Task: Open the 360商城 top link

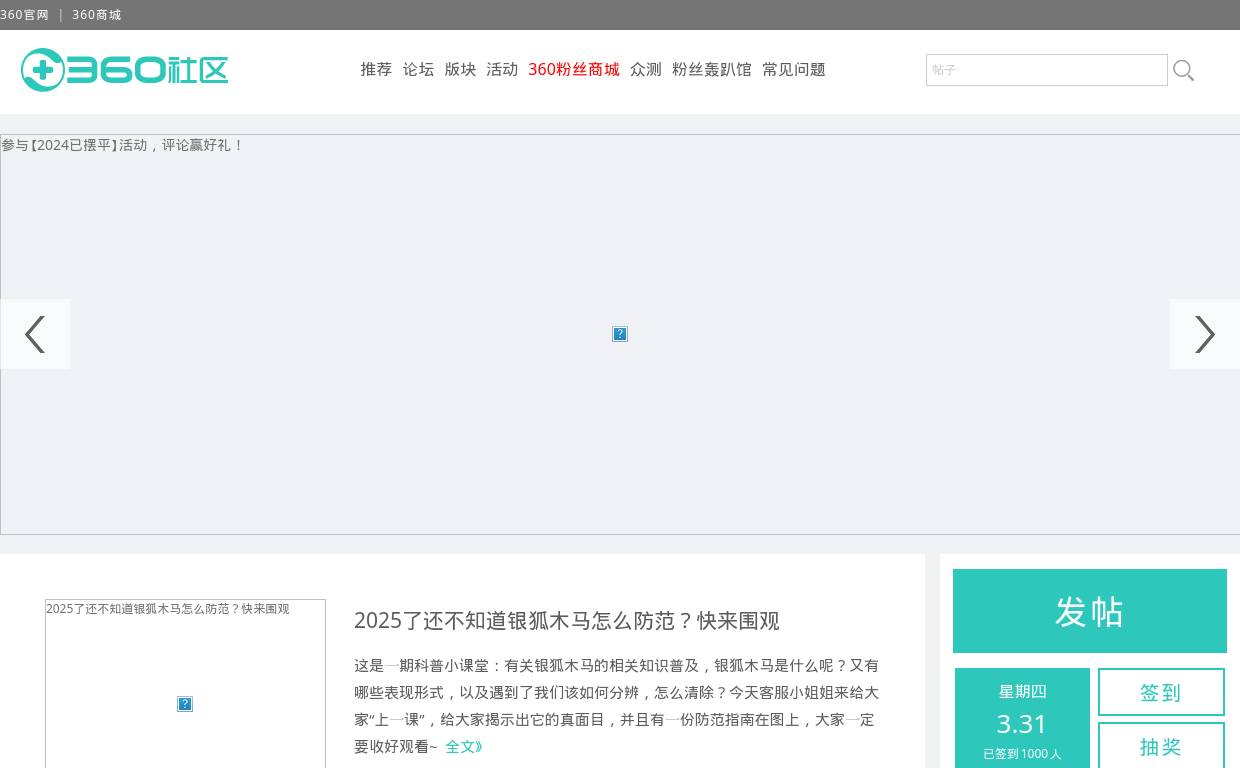Action: 96,15
